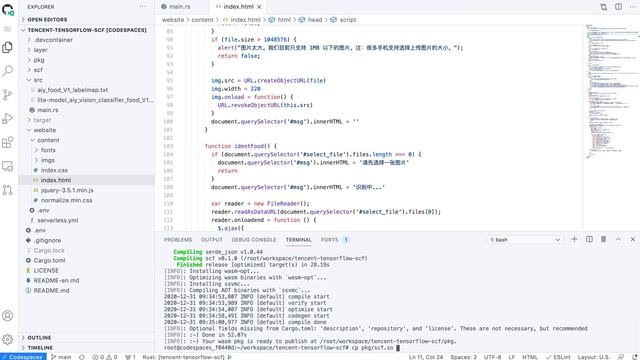
Task: Close the terminal panel
Action: pyautogui.click(x=633, y=239)
